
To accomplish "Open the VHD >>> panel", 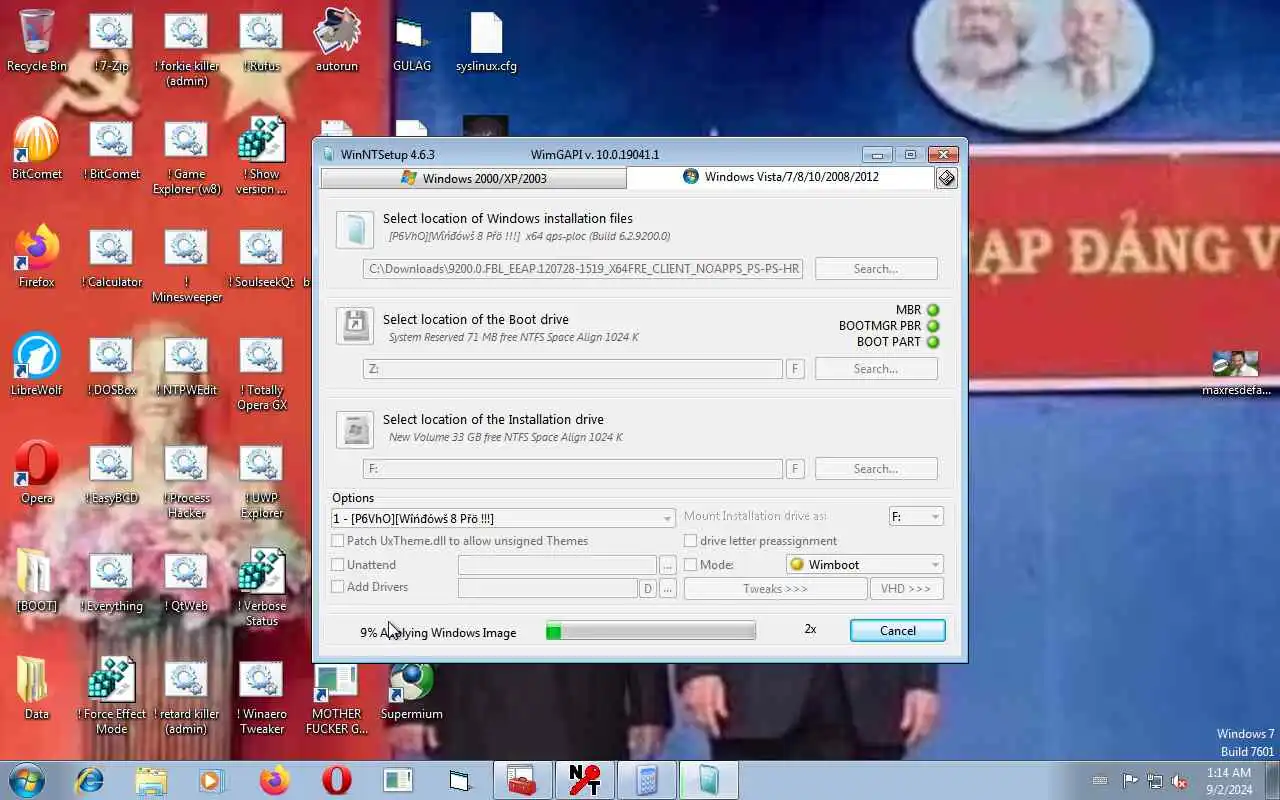I will (x=906, y=589).
